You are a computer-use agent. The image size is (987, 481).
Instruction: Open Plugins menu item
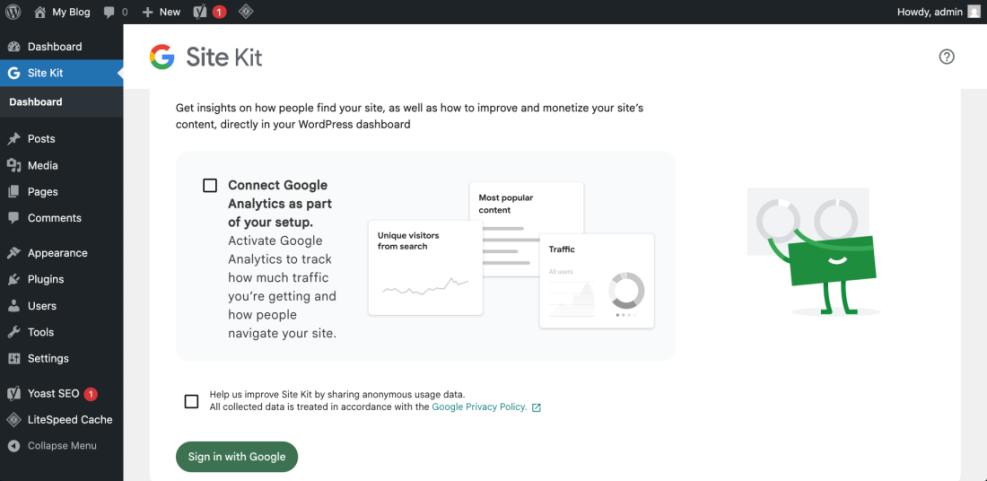point(62,280)
